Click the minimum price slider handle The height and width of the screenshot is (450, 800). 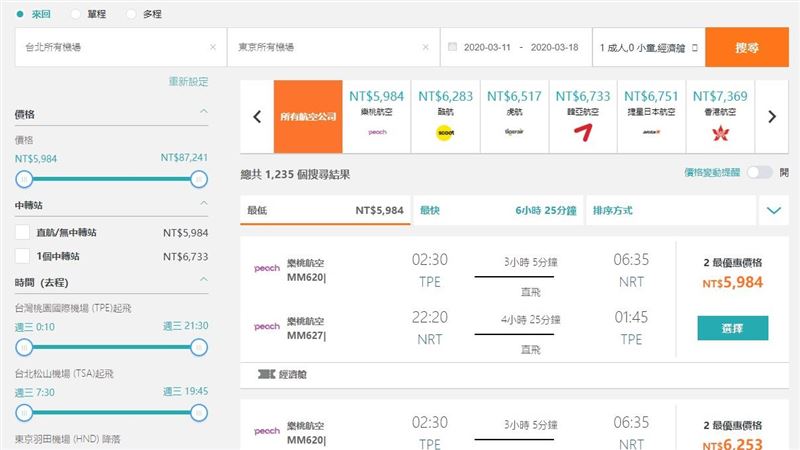click(24, 179)
